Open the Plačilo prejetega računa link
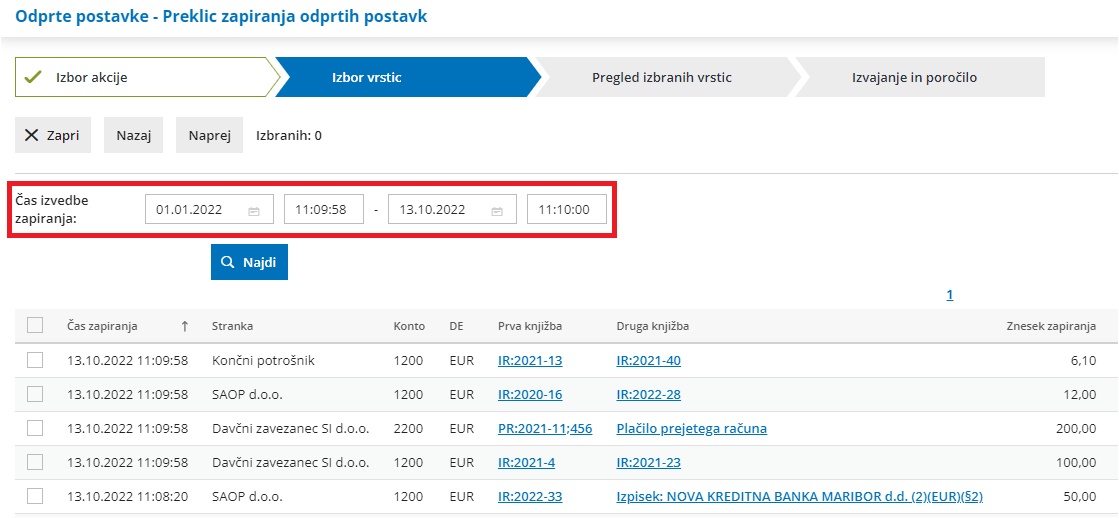Image resolution: width=1119 pixels, height=518 pixels. click(x=692, y=429)
